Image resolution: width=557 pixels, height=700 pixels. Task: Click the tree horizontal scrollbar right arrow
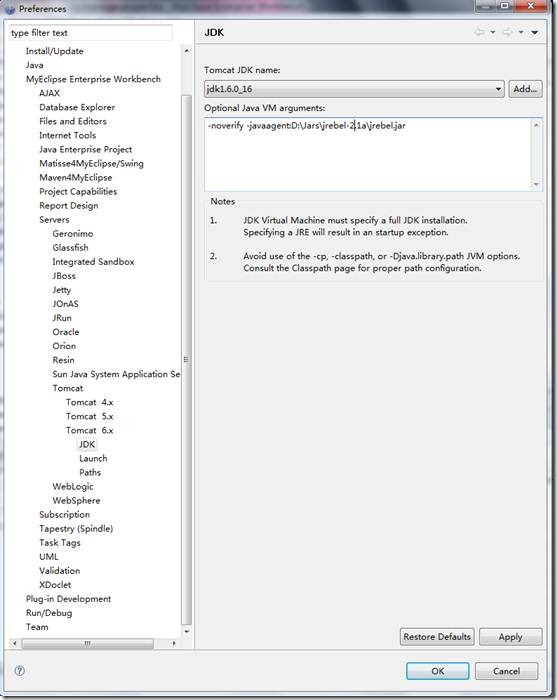[174, 643]
